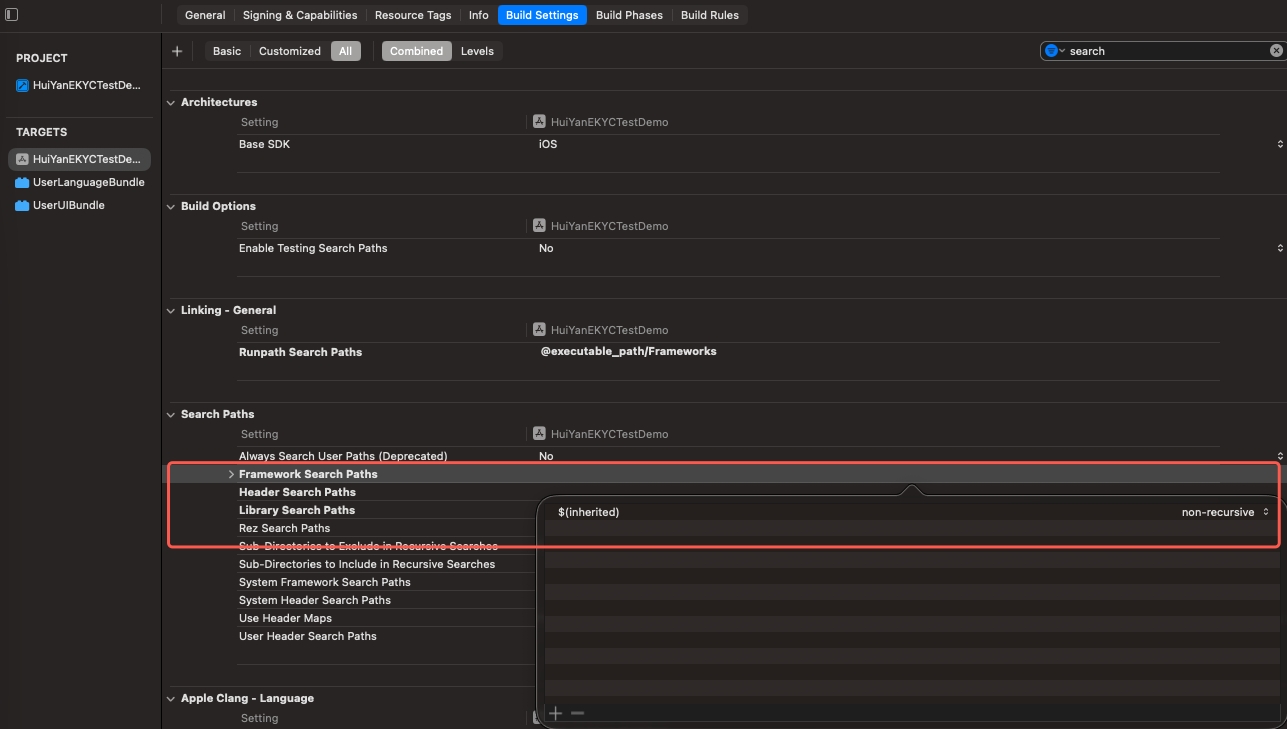Collapse the Apple Clang - Language section
The width and height of the screenshot is (1287, 729).
point(170,698)
